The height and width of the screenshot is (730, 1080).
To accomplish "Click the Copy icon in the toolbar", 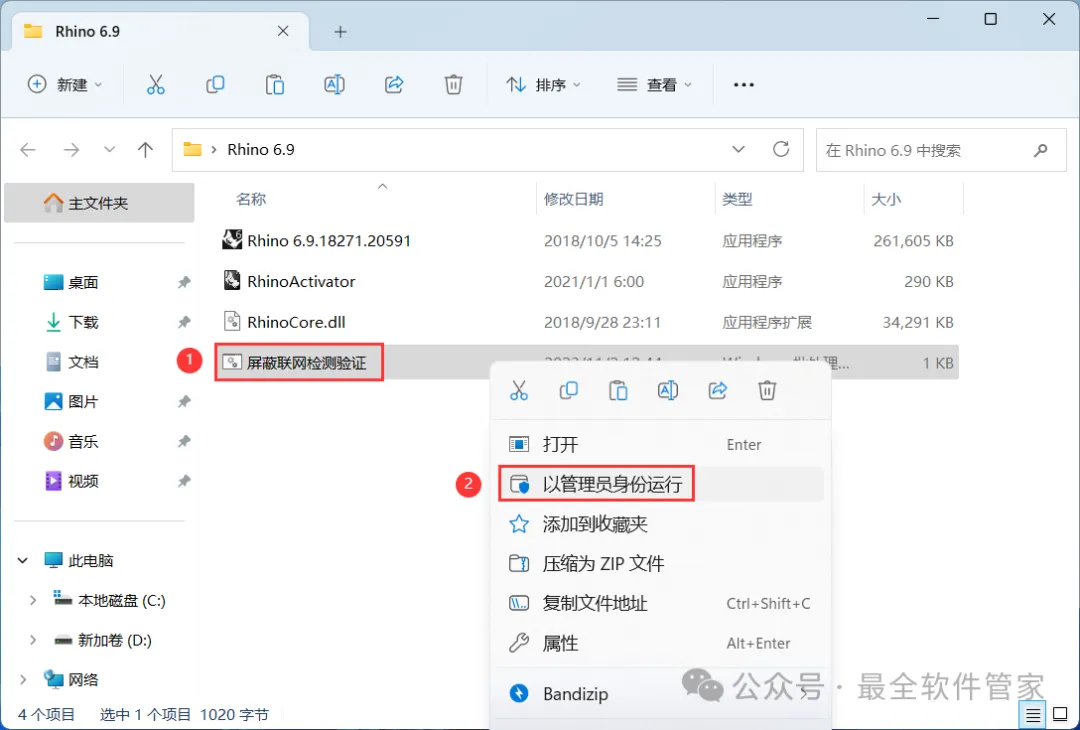I will 215,85.
